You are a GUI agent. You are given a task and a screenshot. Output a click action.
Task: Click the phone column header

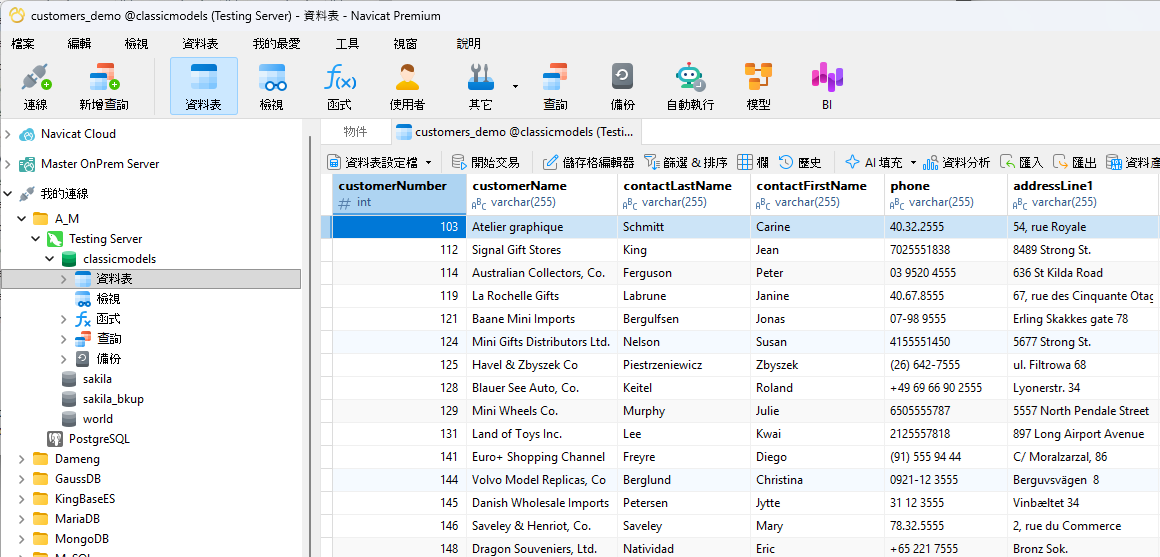[x=945, y=194]
